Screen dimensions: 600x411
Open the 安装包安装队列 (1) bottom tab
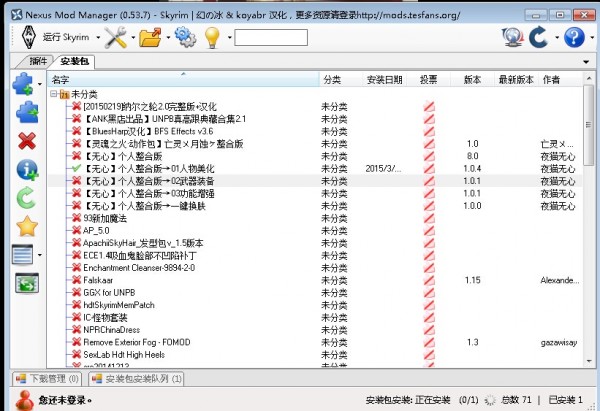(x=136, y=379)
